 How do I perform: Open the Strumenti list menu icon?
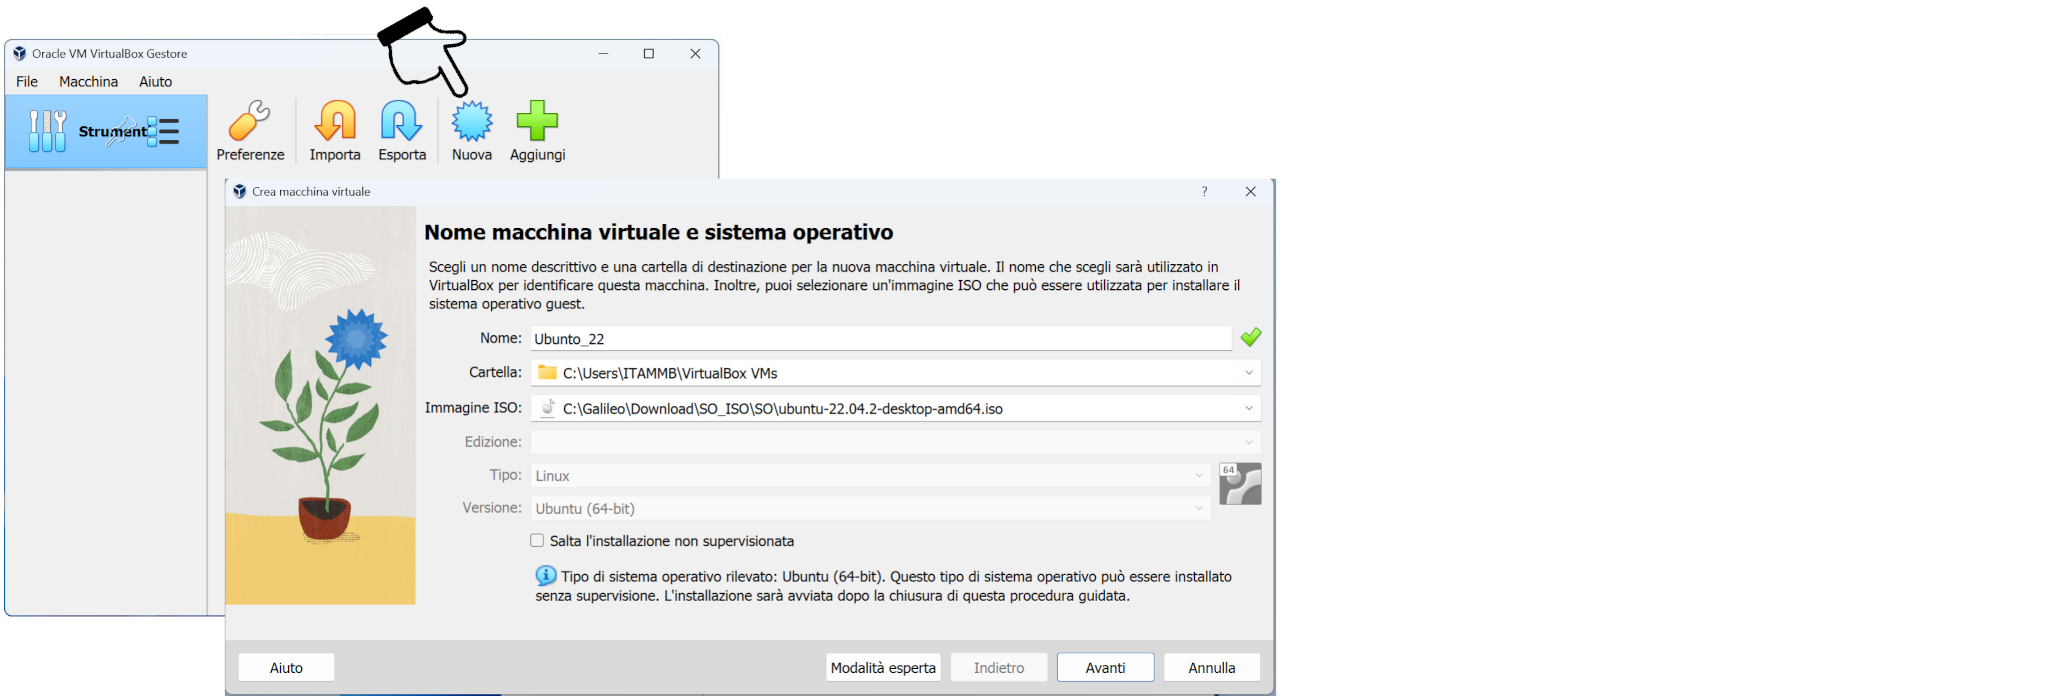(164, 131)
